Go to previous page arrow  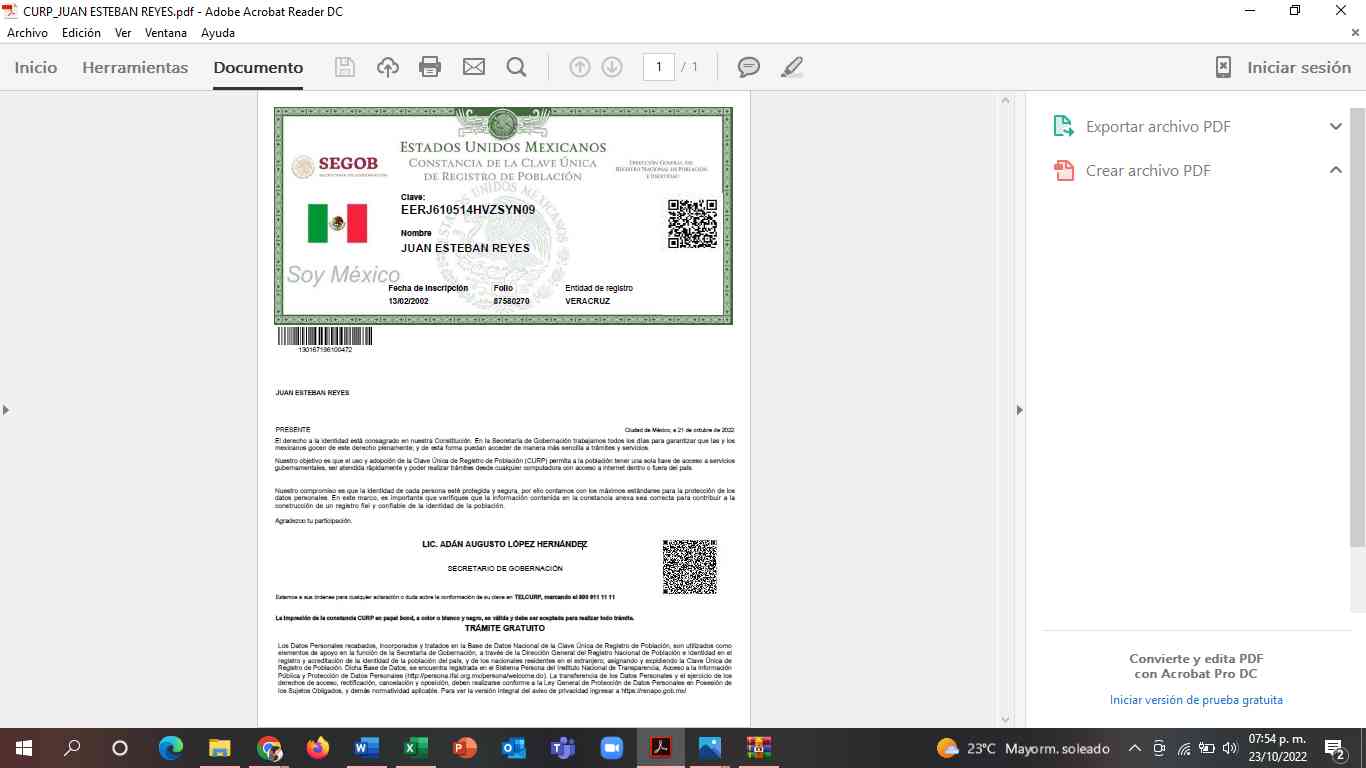[580, 67]
